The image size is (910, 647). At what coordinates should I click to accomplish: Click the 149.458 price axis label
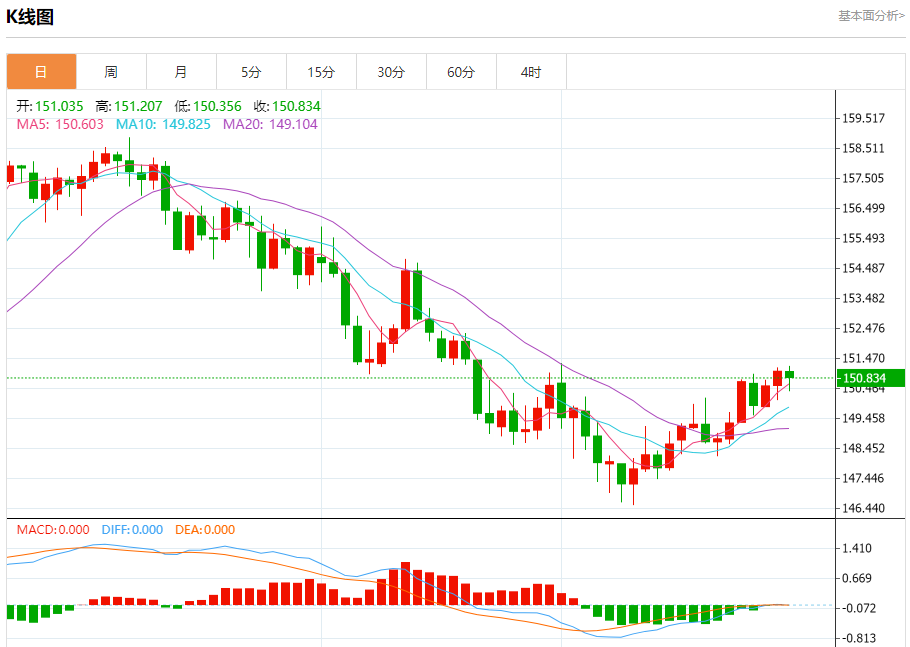pyautogui.click(x=864, y=418)
